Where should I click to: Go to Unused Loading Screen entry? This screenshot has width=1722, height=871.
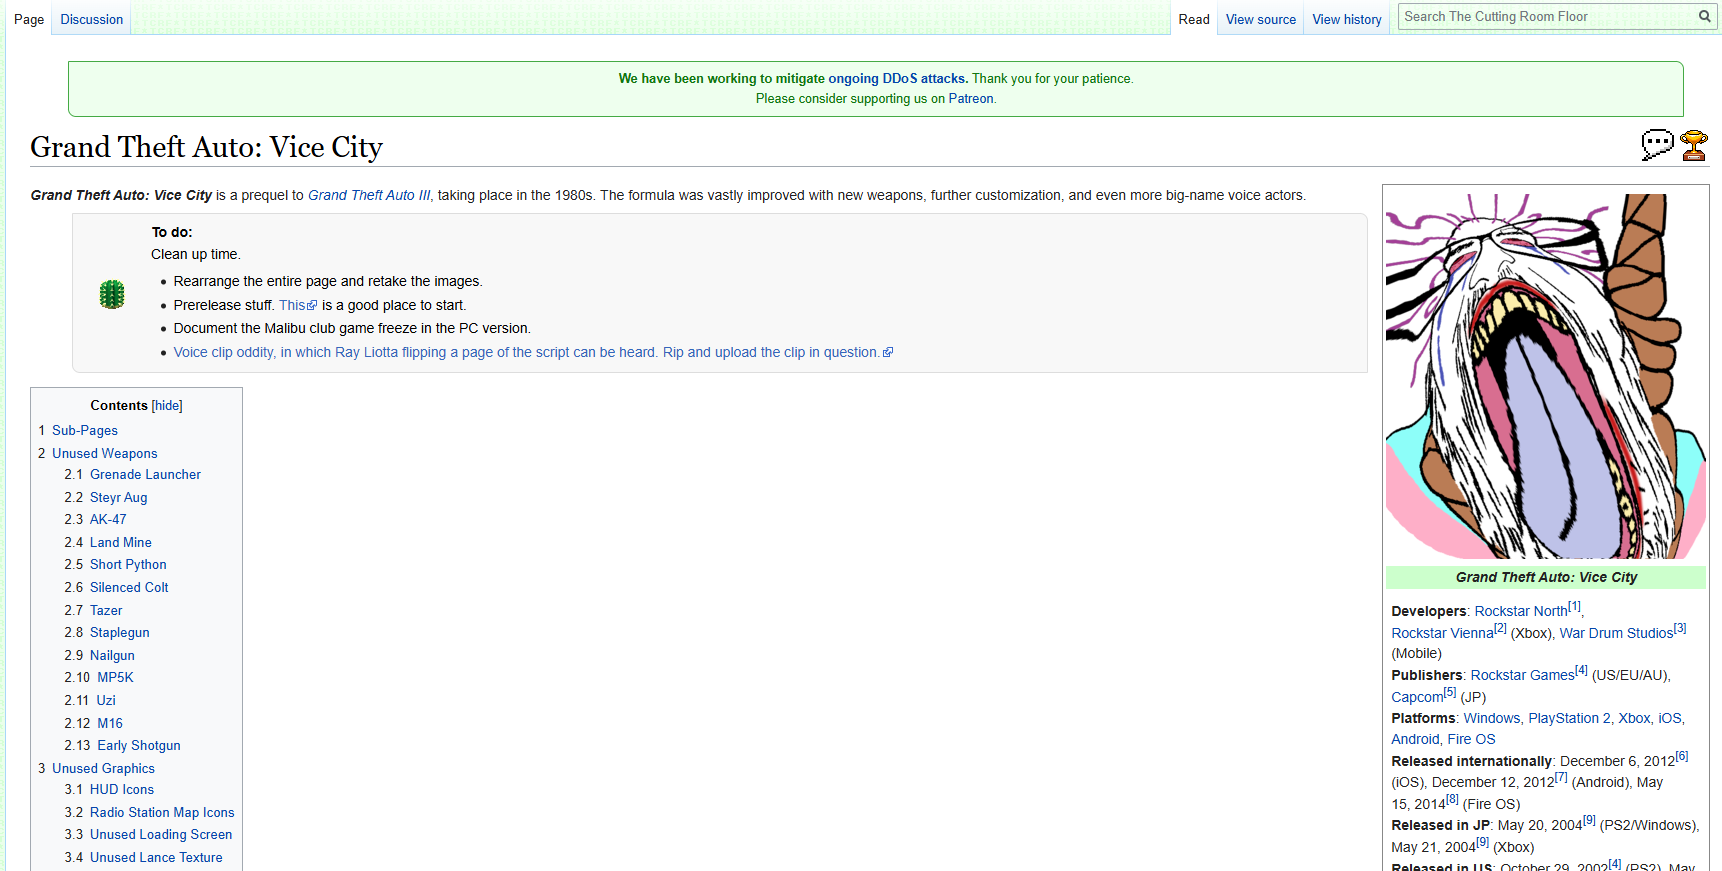pyautogui.click(x=161, y=834)
